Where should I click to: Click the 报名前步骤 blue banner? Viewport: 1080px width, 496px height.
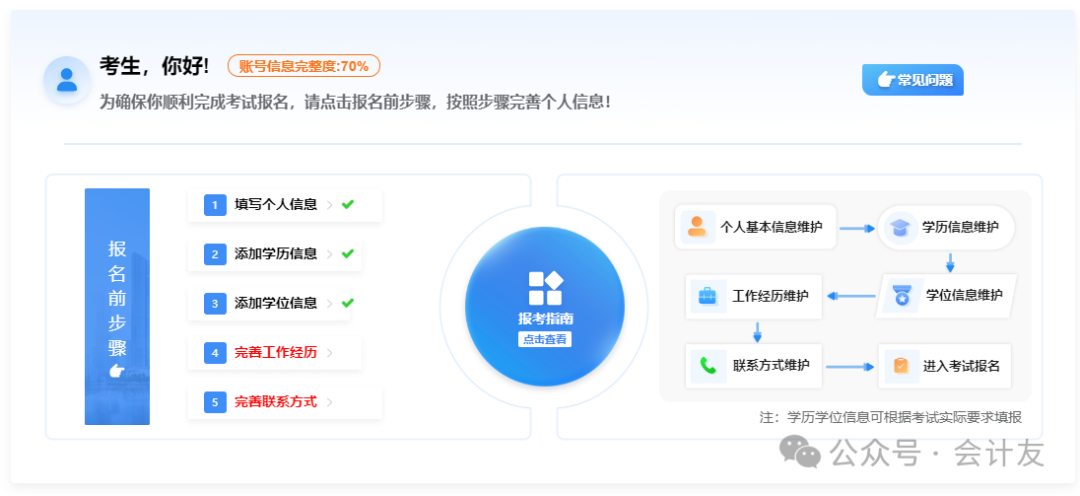(117, 307)
